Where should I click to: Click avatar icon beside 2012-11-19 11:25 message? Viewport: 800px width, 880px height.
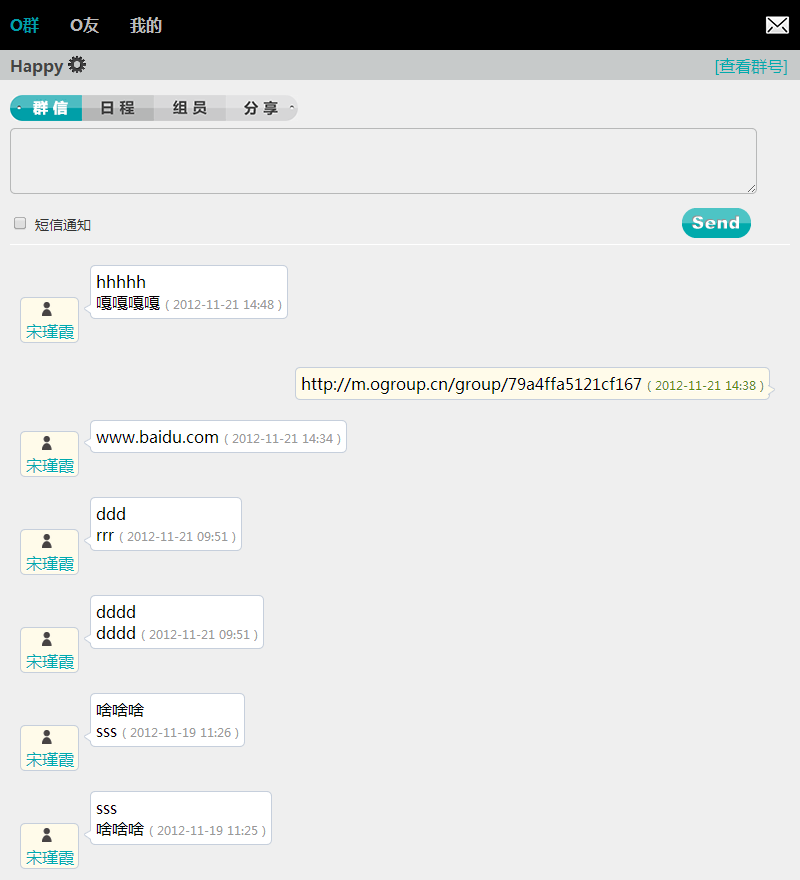47,835
